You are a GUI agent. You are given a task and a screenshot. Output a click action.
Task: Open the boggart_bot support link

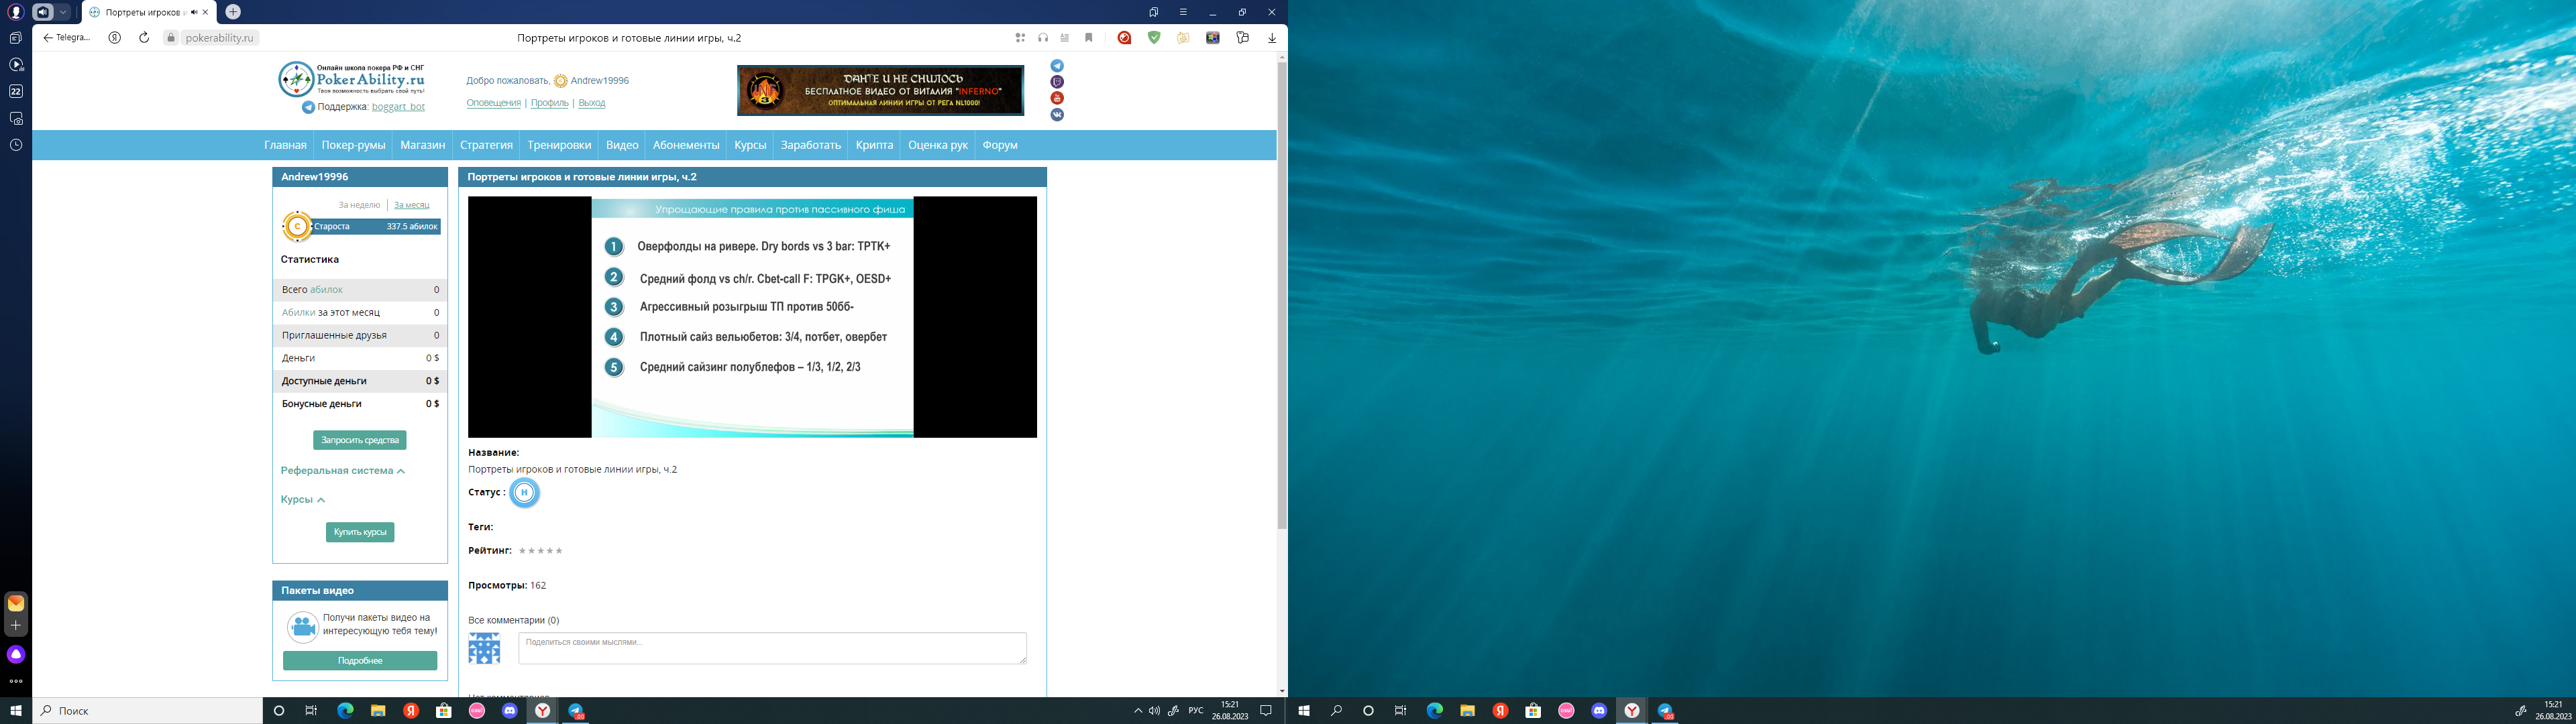coord(398,107)
